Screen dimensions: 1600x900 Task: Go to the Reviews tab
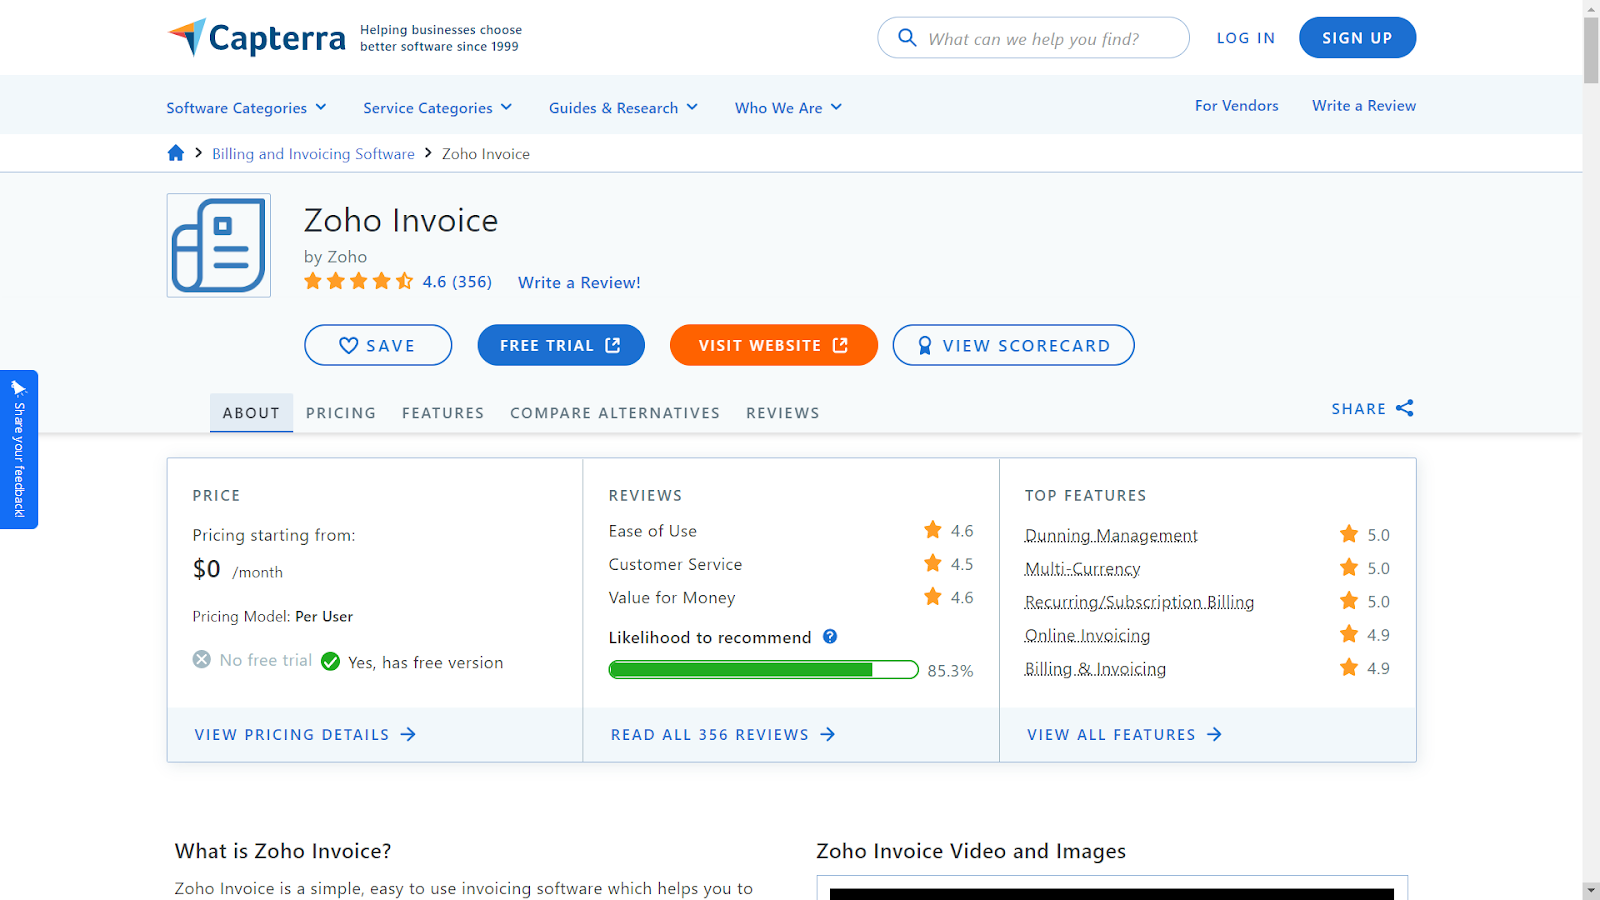pos(783,413)
